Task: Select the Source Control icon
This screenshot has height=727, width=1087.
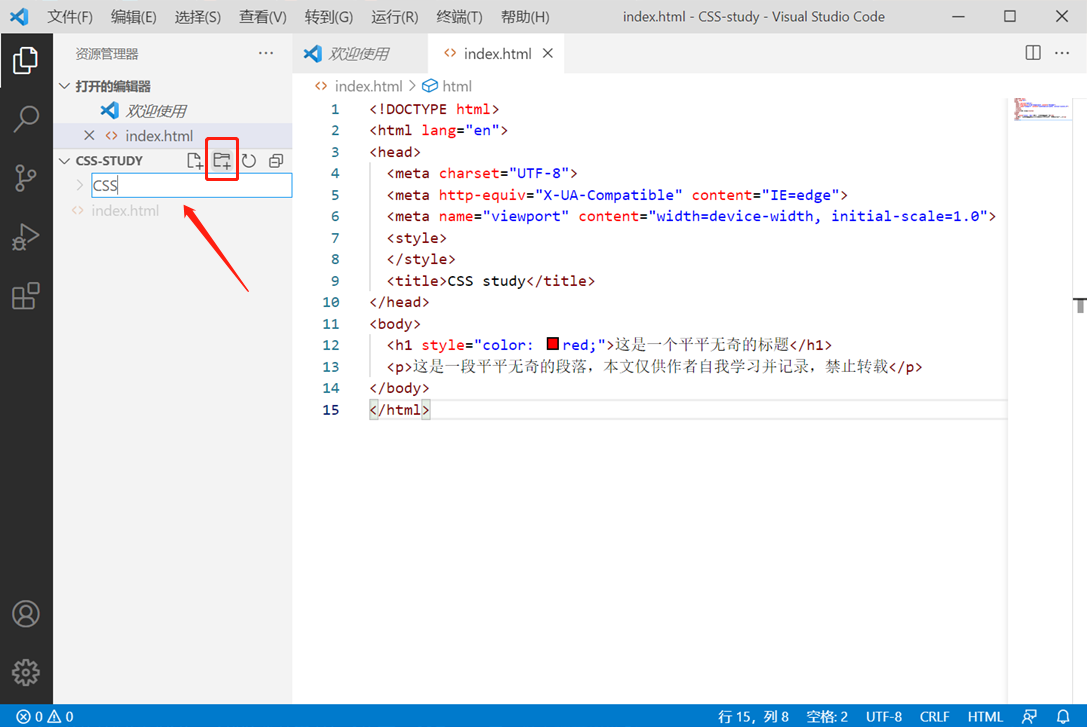Action: pos(26,178)
